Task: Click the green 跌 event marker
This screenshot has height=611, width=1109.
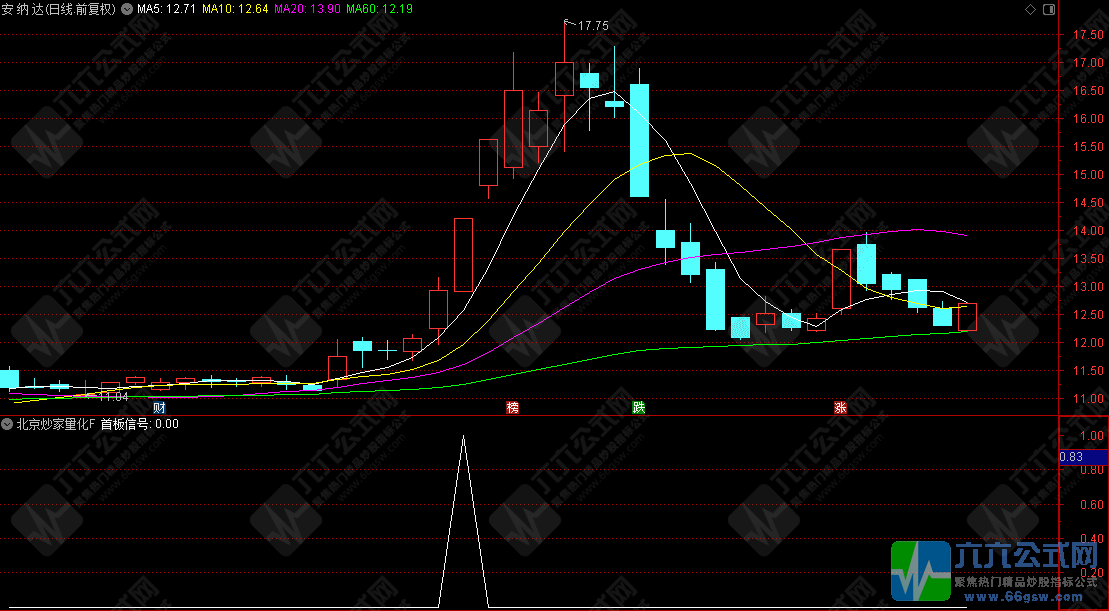Action: pyautogui.click(x=639, y=408)
